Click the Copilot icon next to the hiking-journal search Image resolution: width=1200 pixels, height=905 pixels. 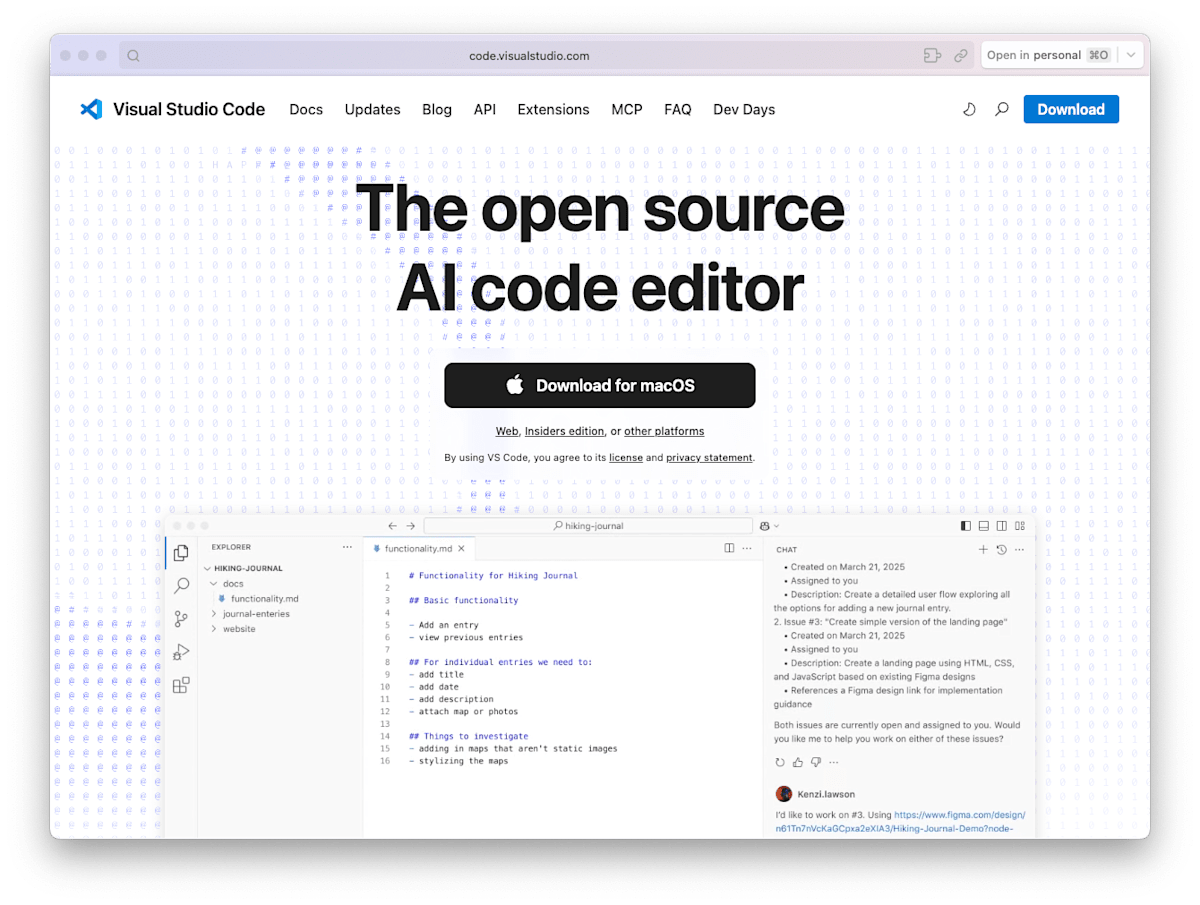(x=765, y=526)
